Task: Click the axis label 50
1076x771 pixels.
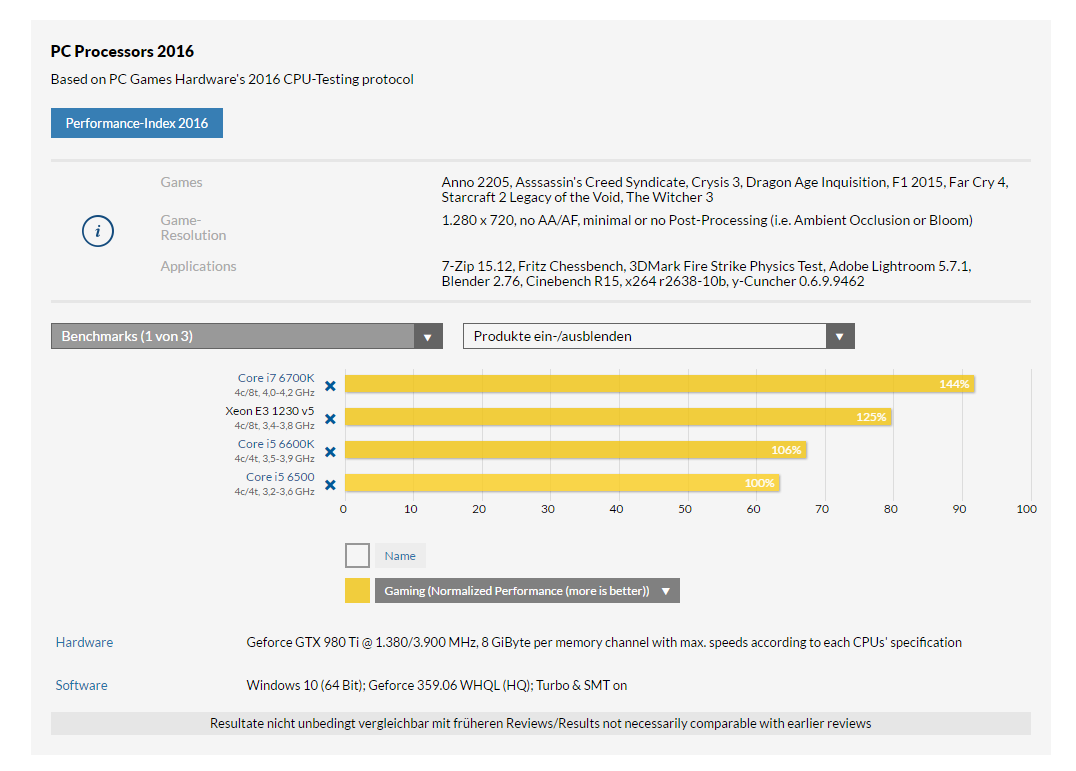Action: point(685,509)
